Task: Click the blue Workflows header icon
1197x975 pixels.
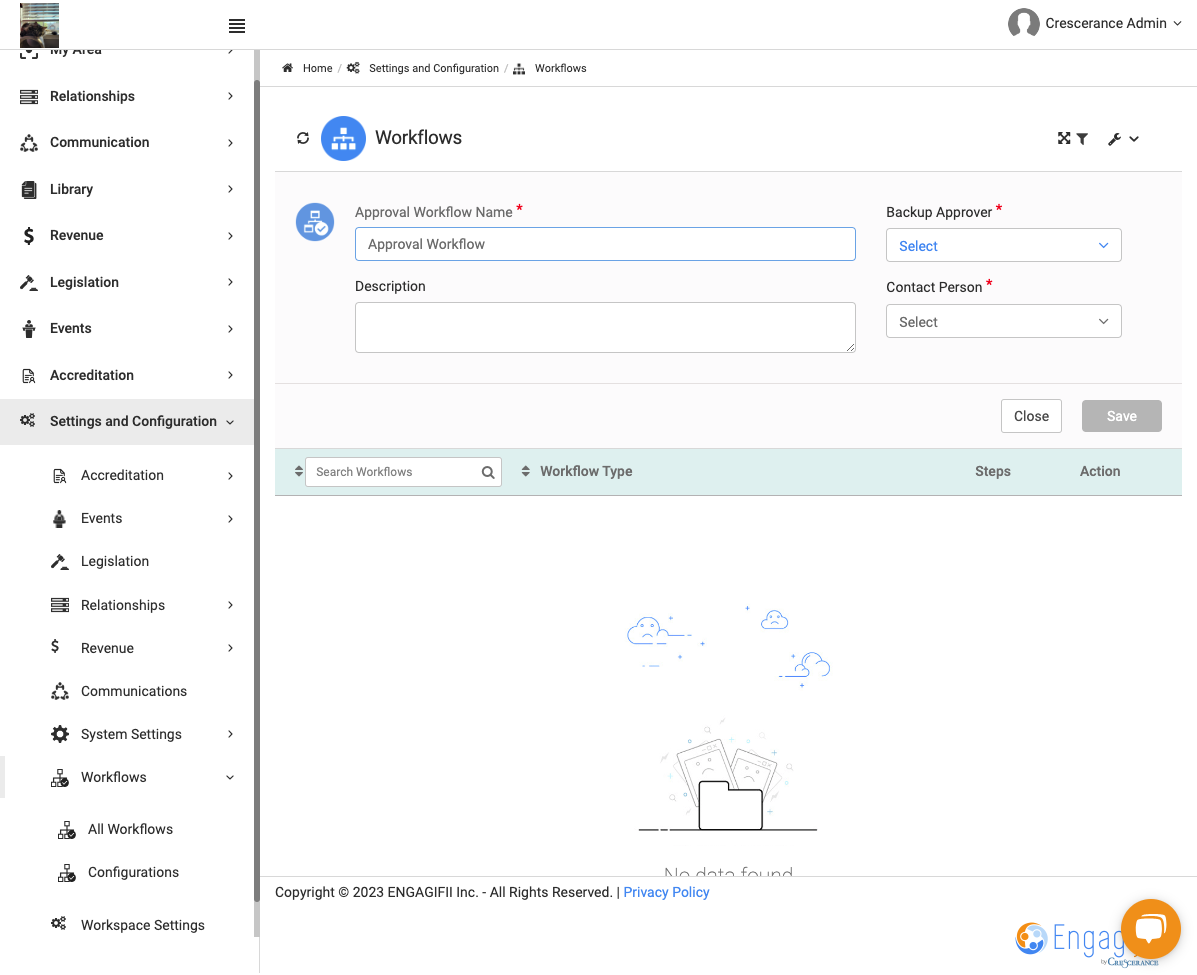Action: pos(343,138)
